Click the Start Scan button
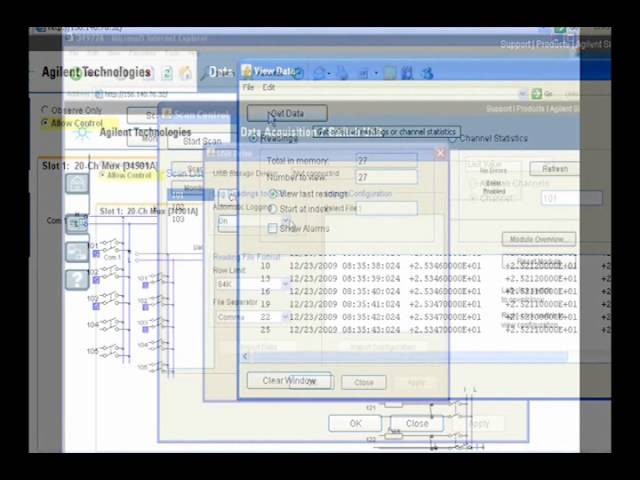The height and width of the screenshot is (480, 640). [x=201, y=141]
